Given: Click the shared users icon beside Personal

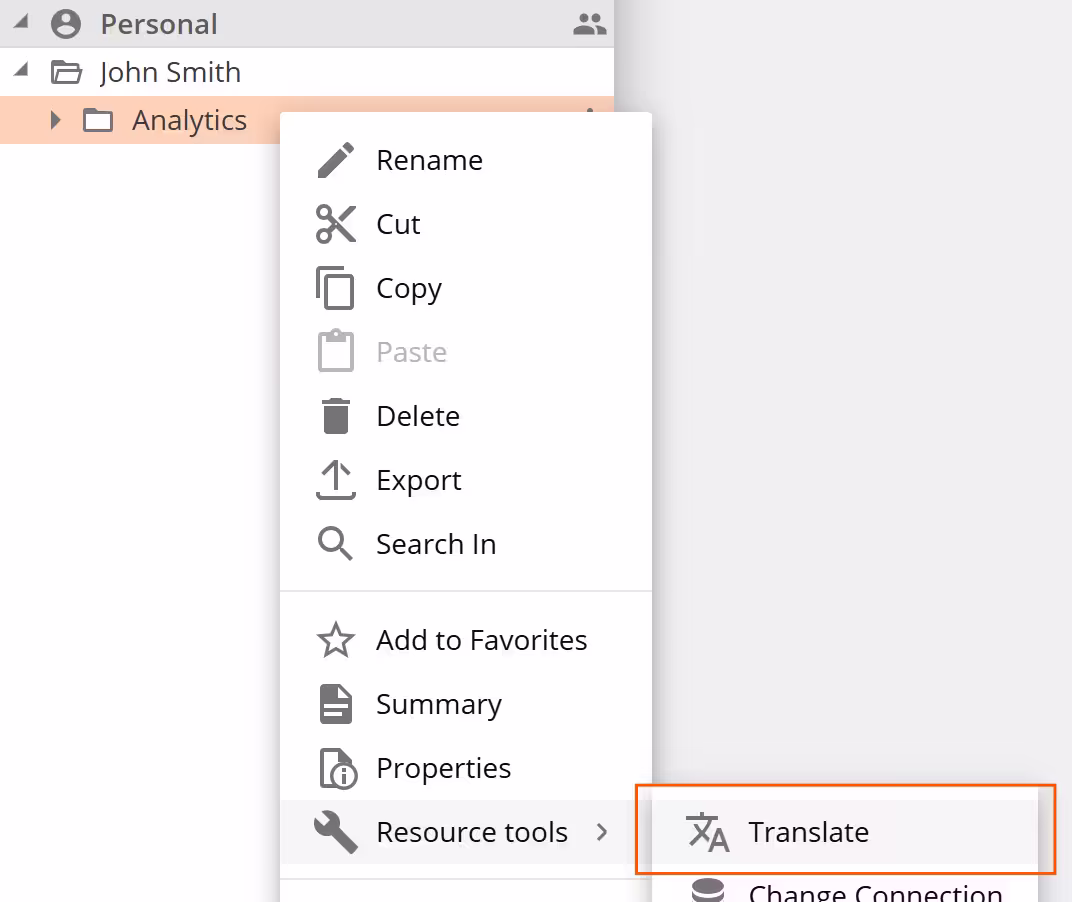Looking at the screenshot, I should [x=589, y=23].
